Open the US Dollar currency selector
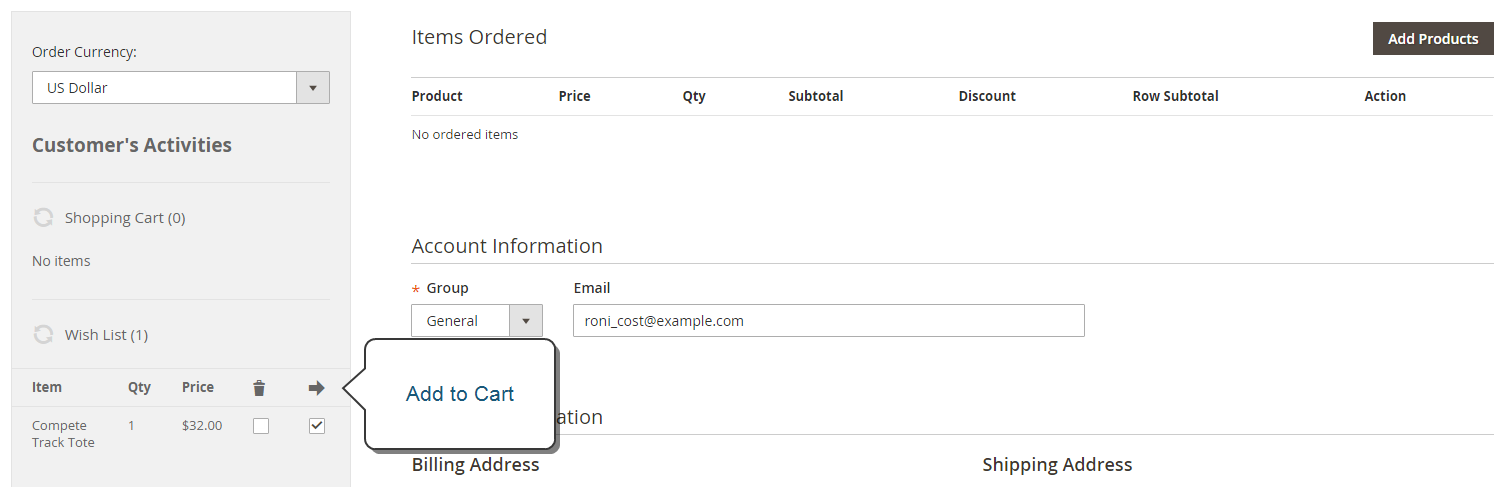Image resolution: width=1506 pixels, height=487 pixels. point(181,88)
